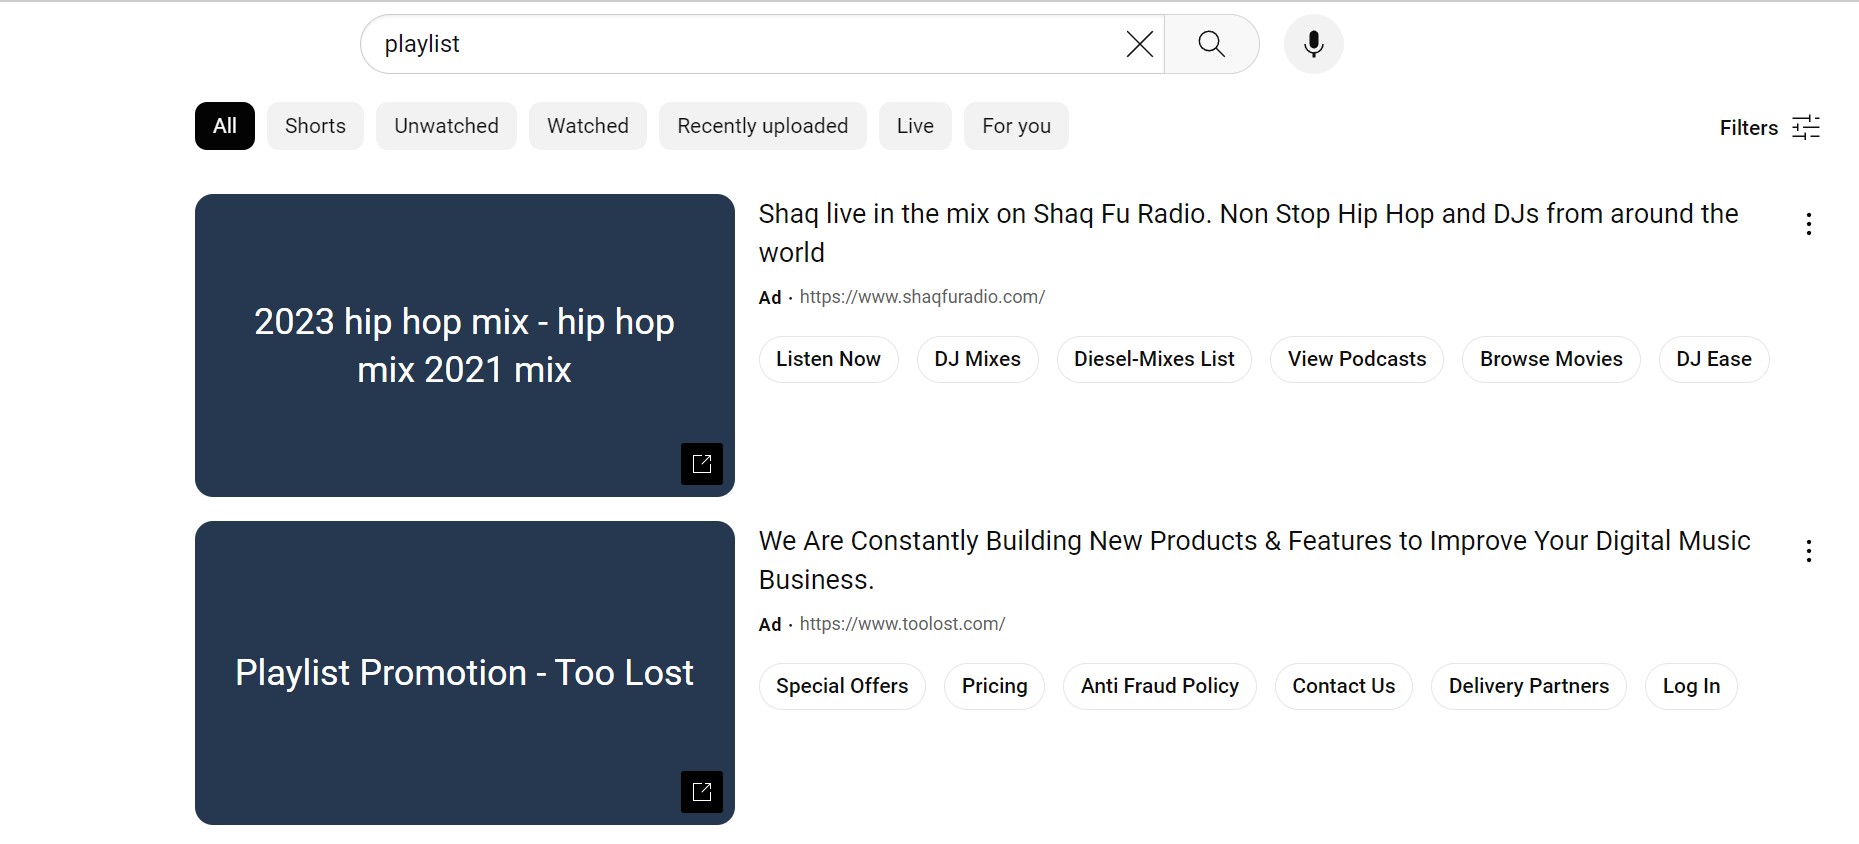Click the Pricing button
1859x844 pixels.
pyautogui.click(x=994, y=686)
